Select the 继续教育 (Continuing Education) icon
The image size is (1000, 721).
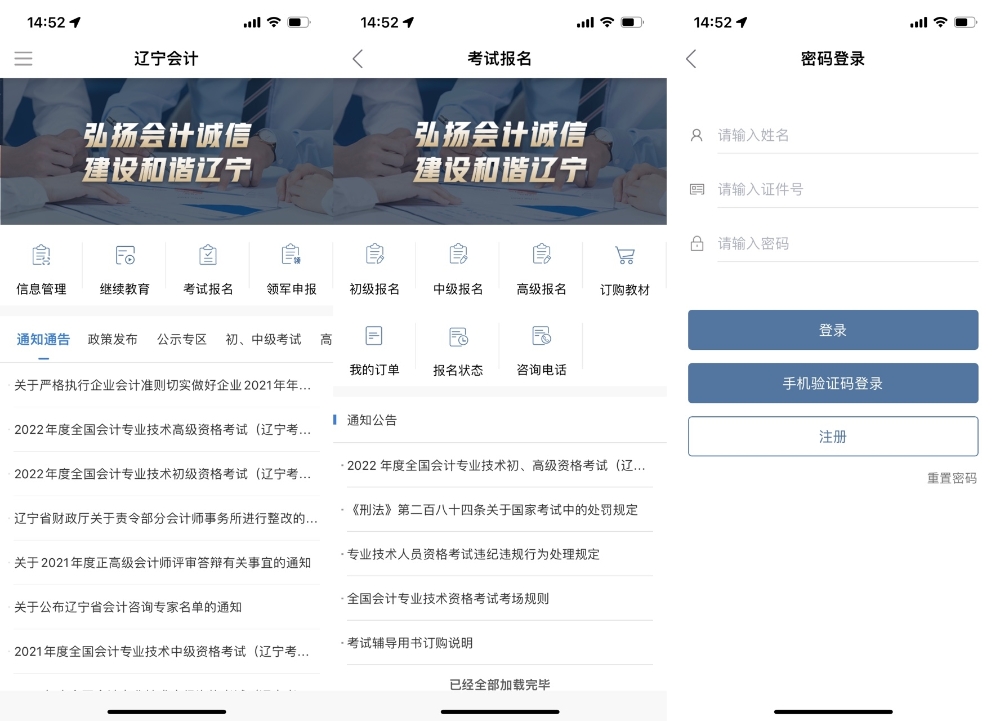(124, 266)
